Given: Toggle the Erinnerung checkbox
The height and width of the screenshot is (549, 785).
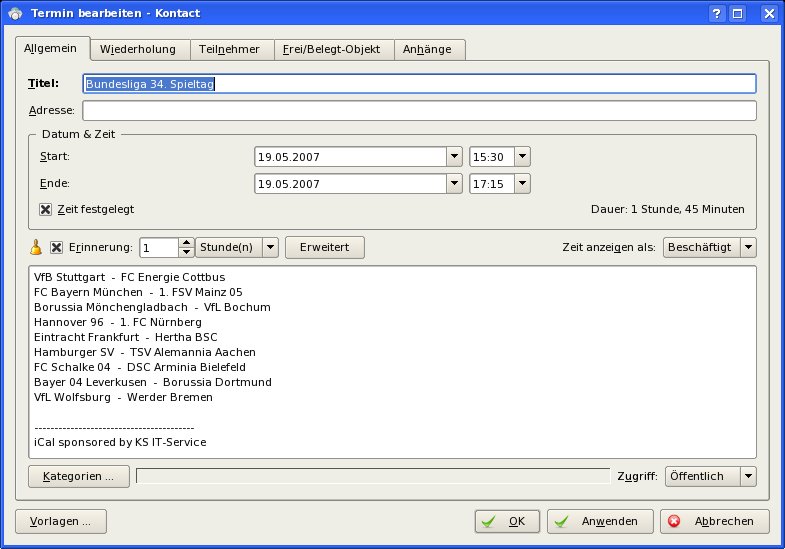Looking at the screenshot, I should (x=56, y=247).
